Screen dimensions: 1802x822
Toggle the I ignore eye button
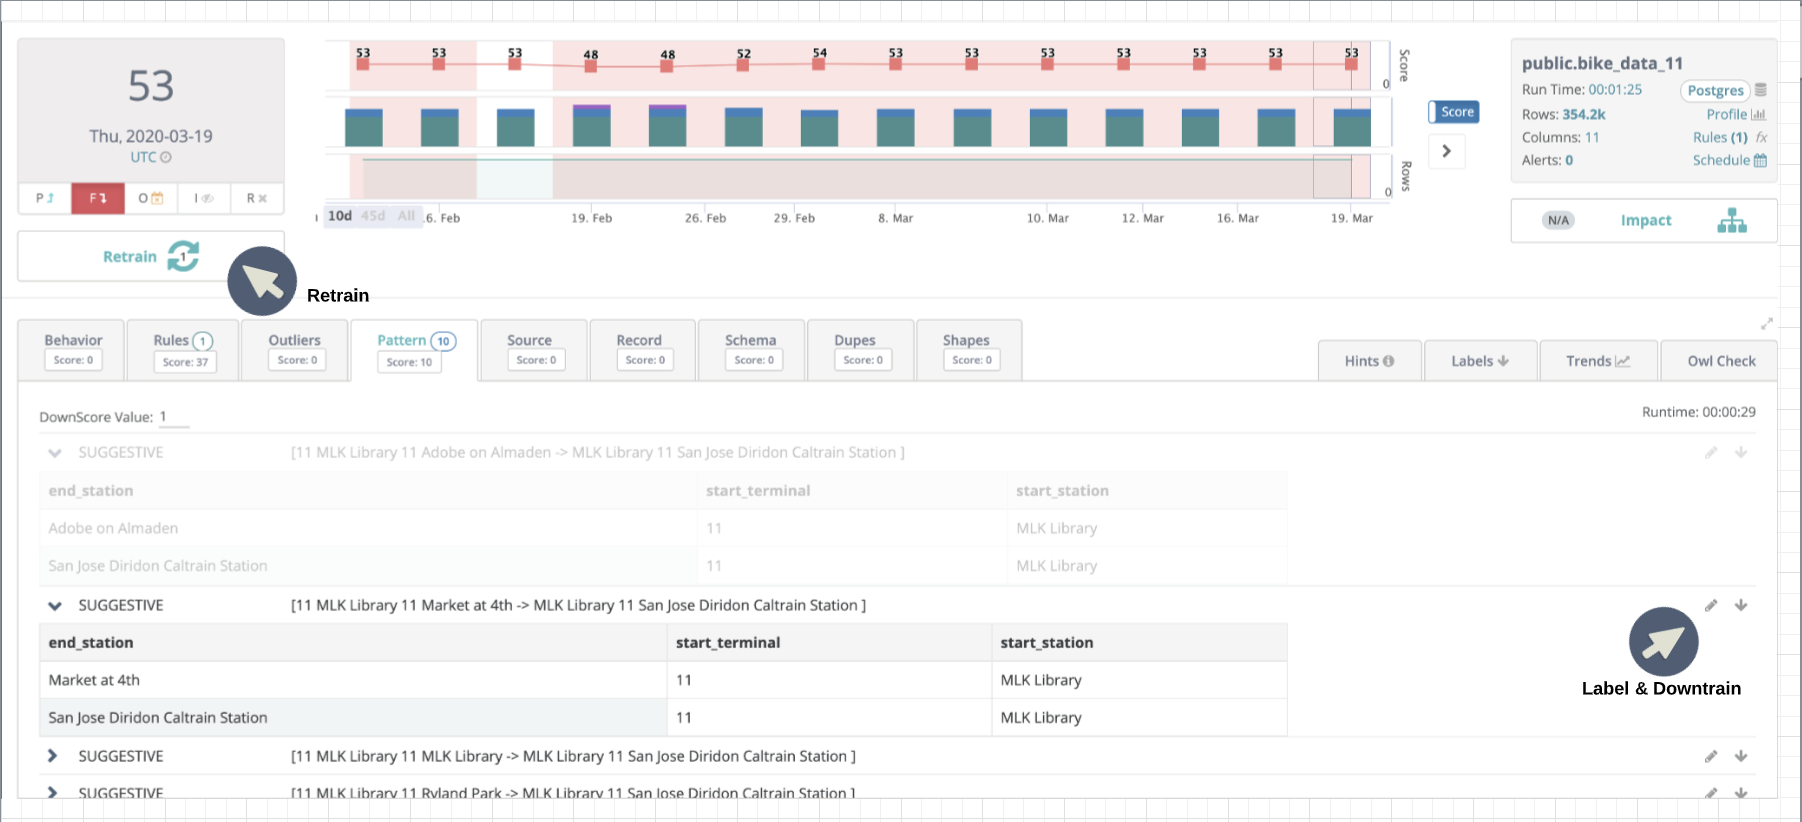[x=204, y=198]
